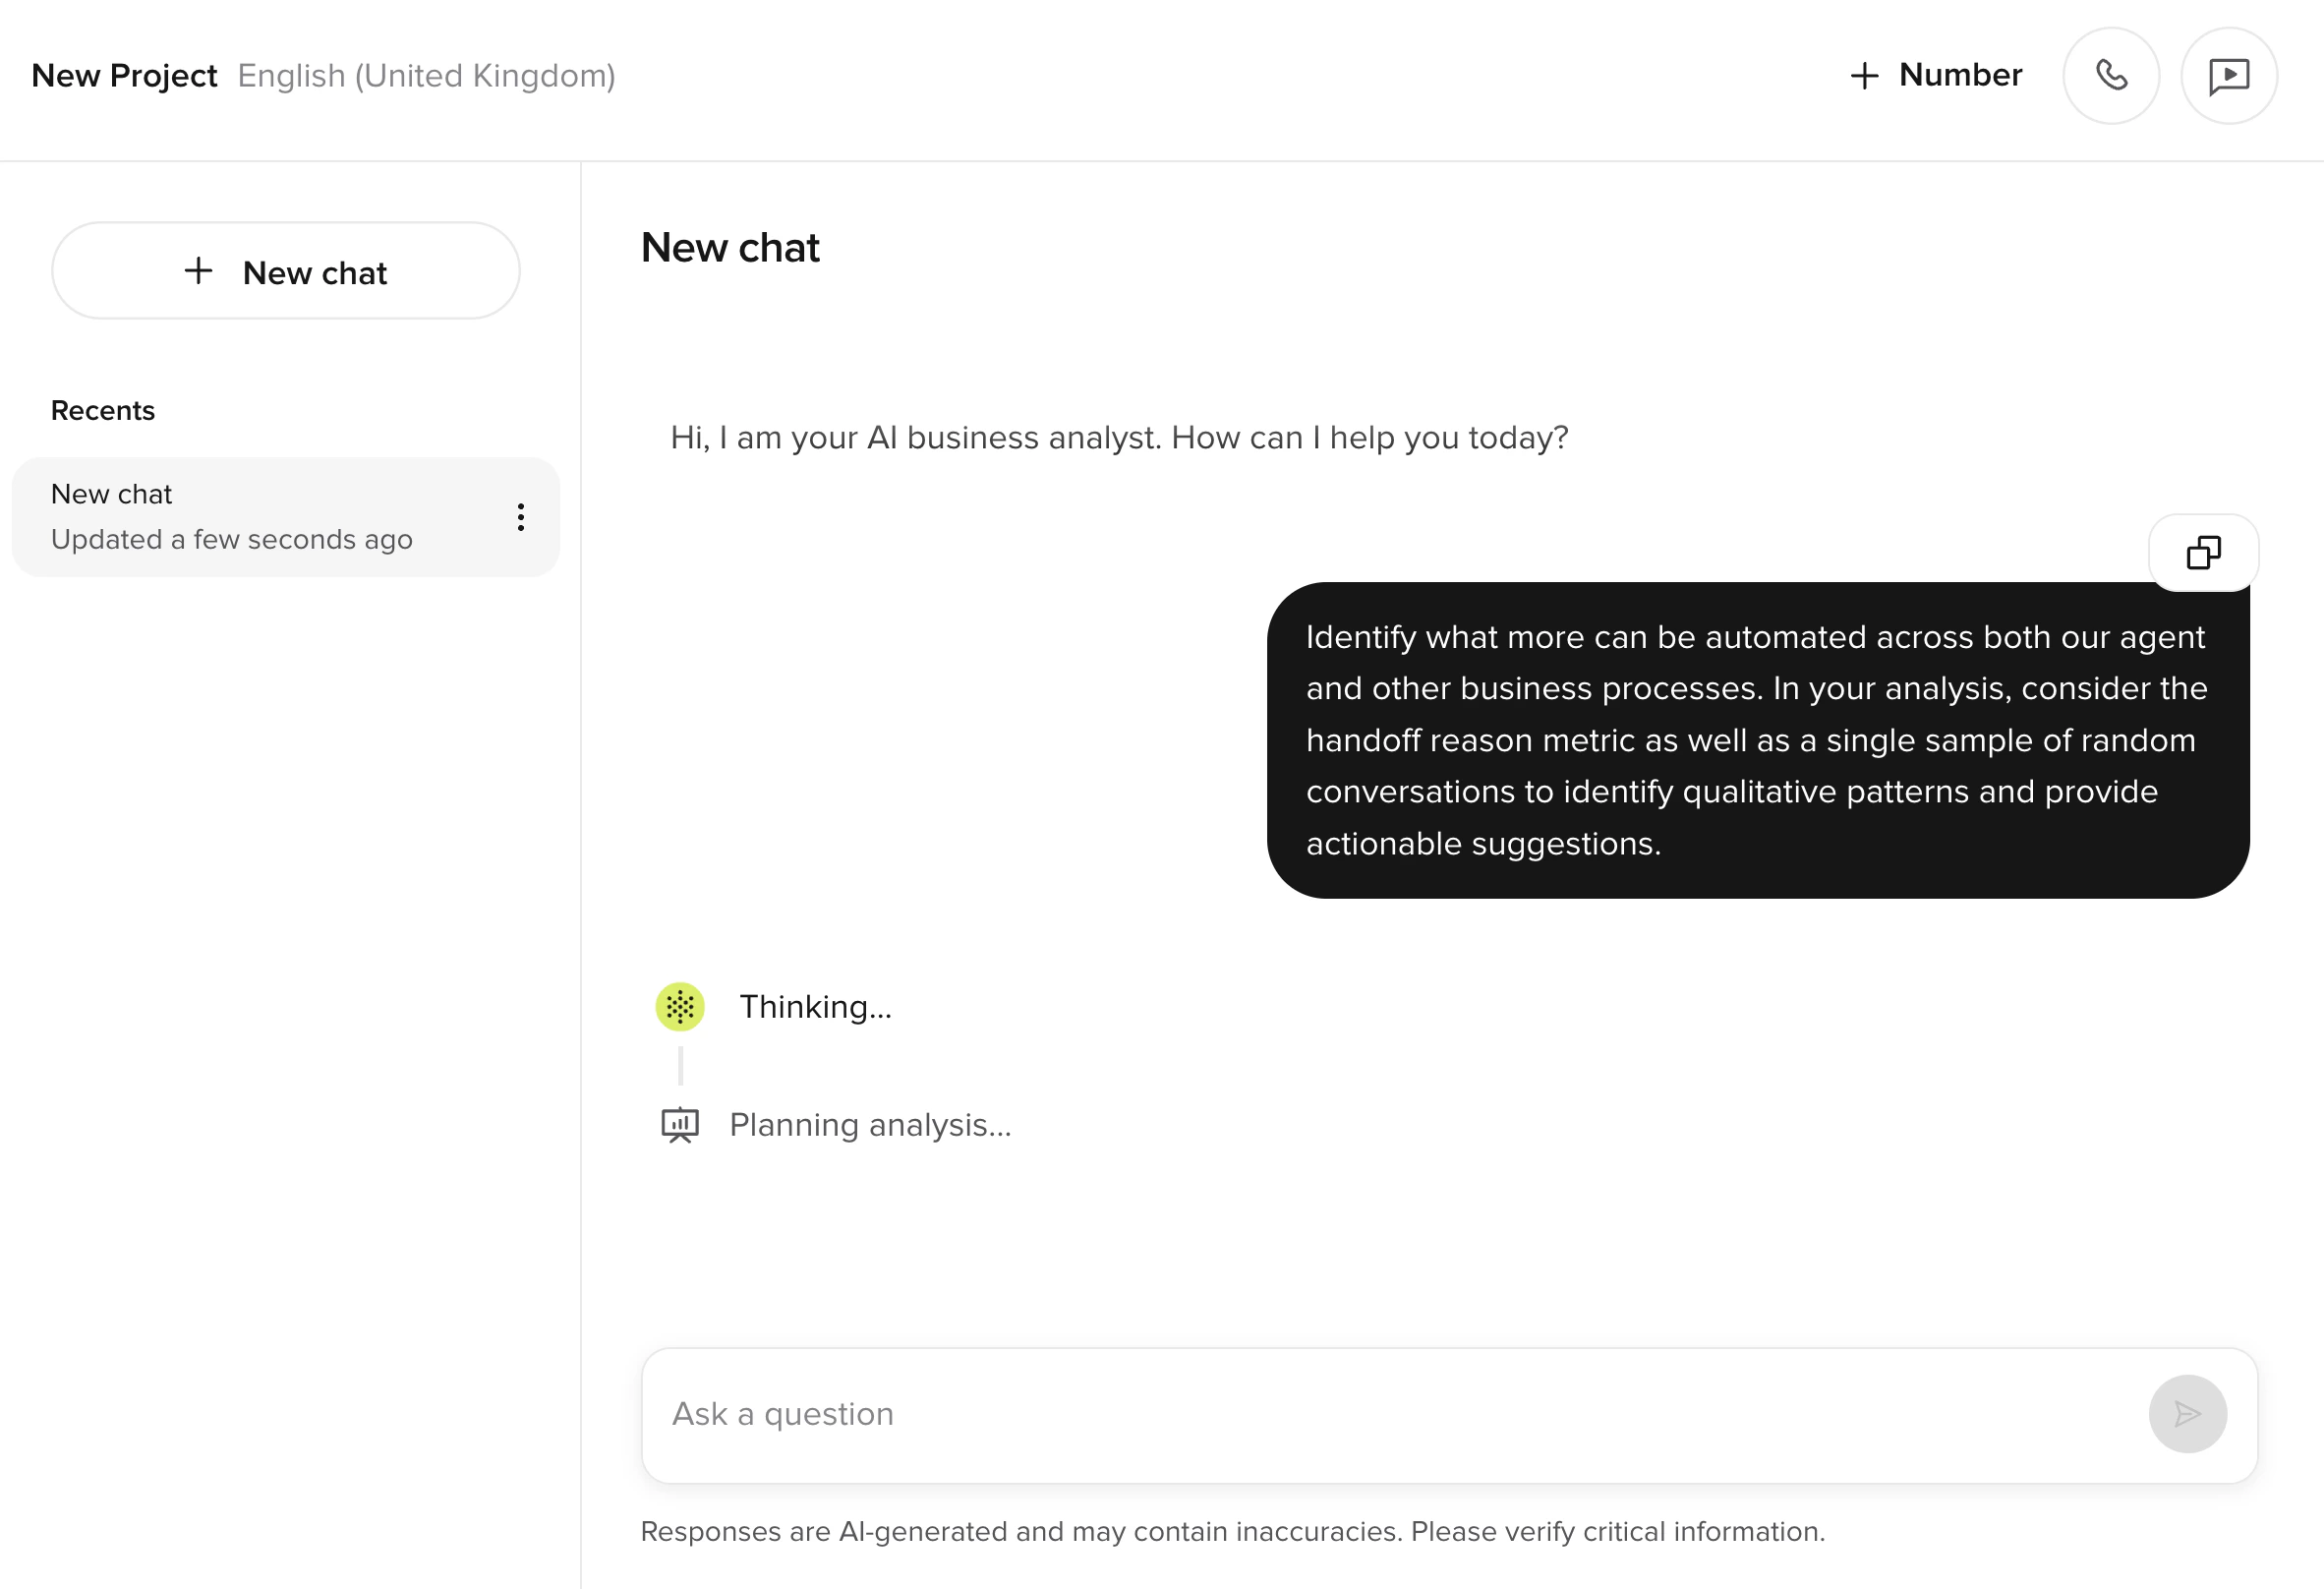Start a New chat from the sidebar

point(286,271)
